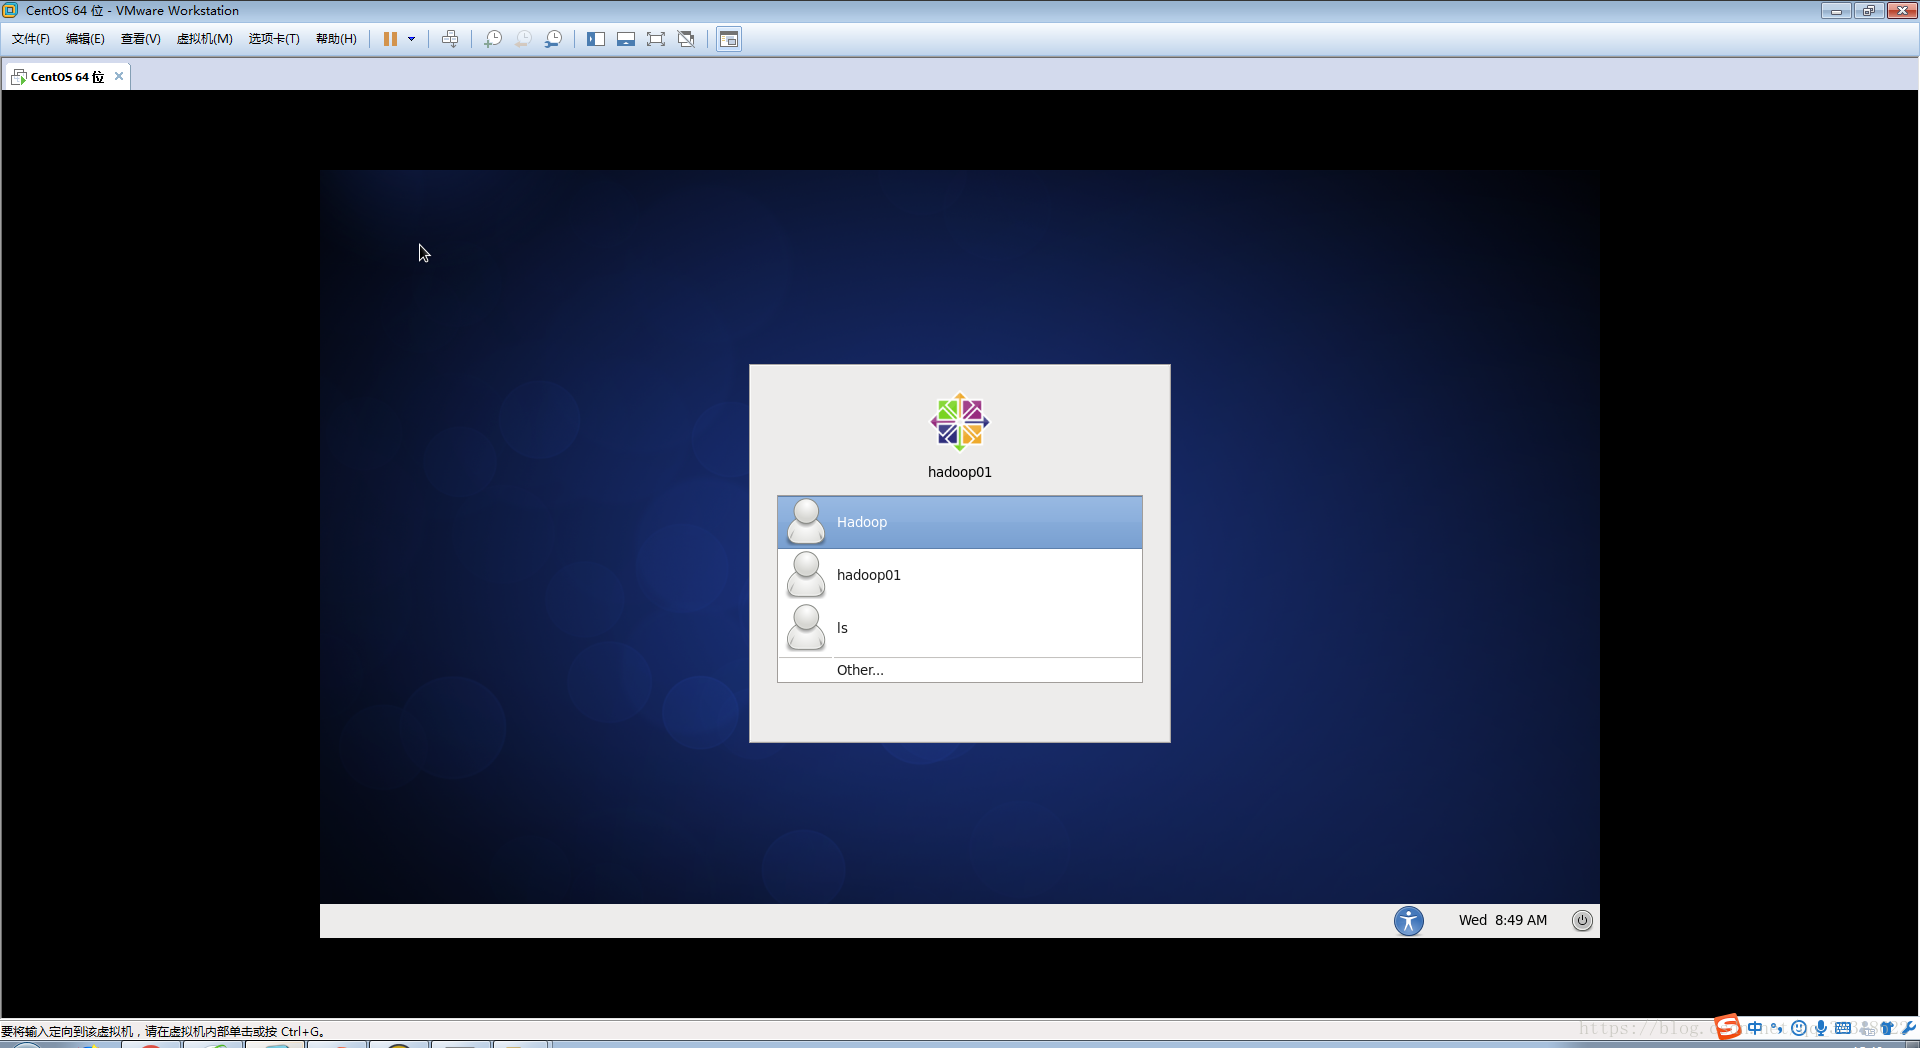Open the 文件(F) menu
This screenshot has height=1048, width=1920.
coord(31,39)
